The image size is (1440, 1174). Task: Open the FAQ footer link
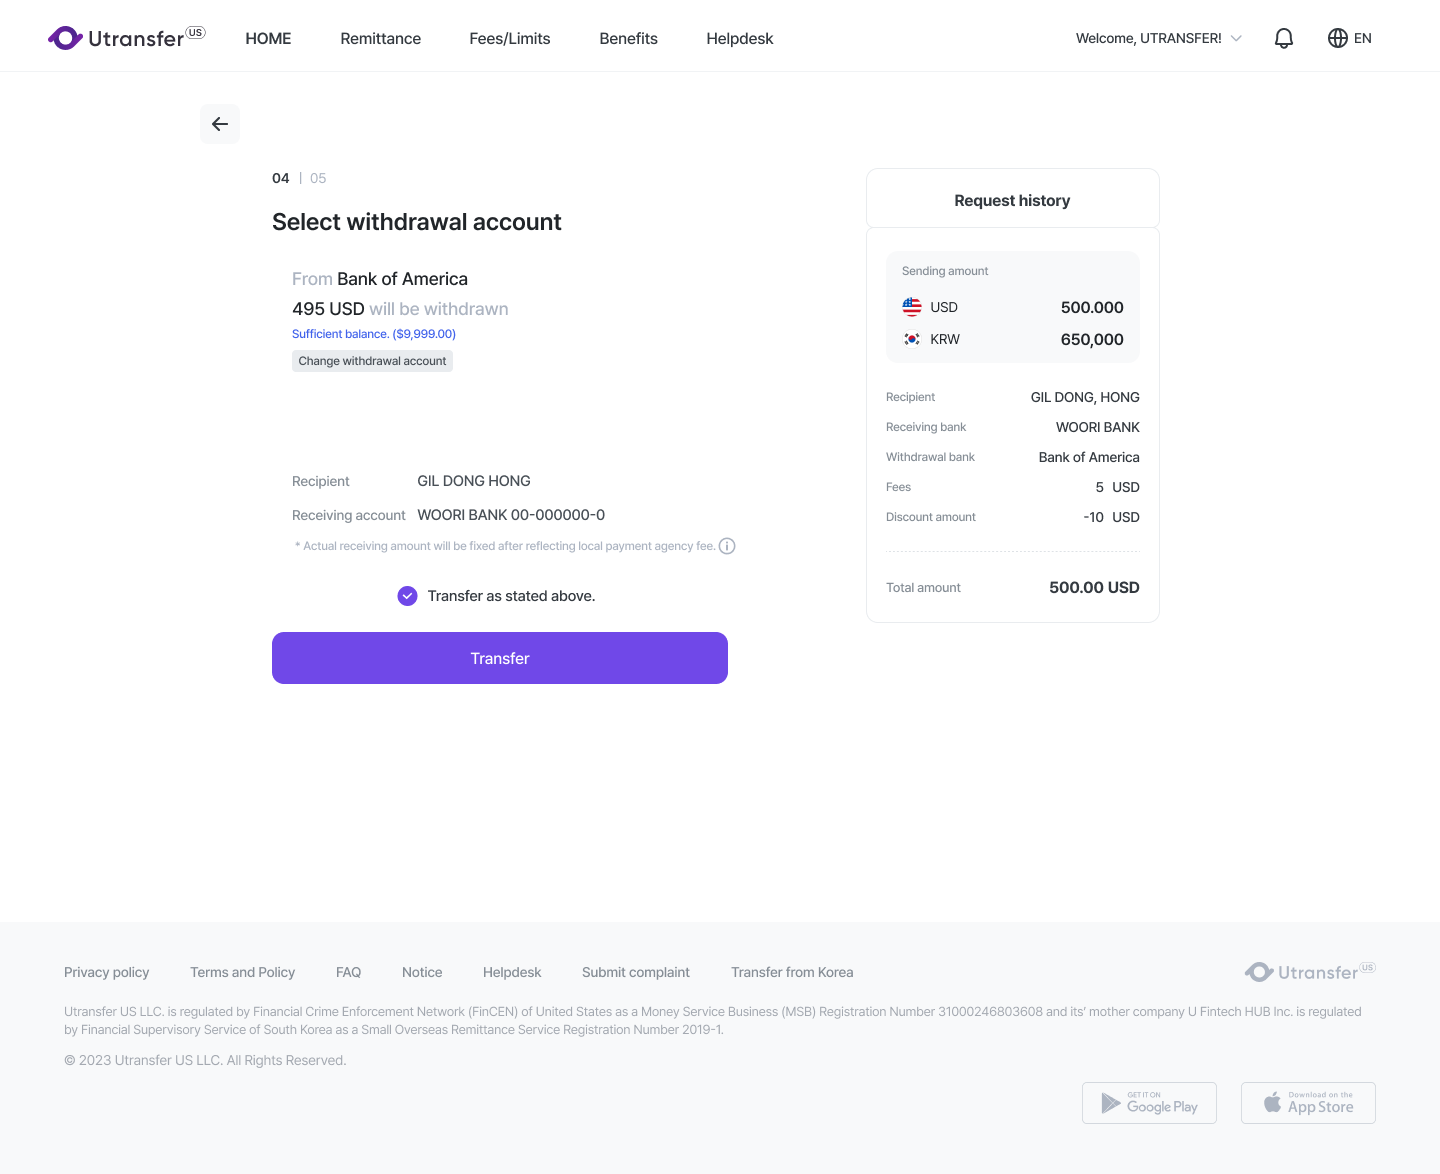(348, 972)
